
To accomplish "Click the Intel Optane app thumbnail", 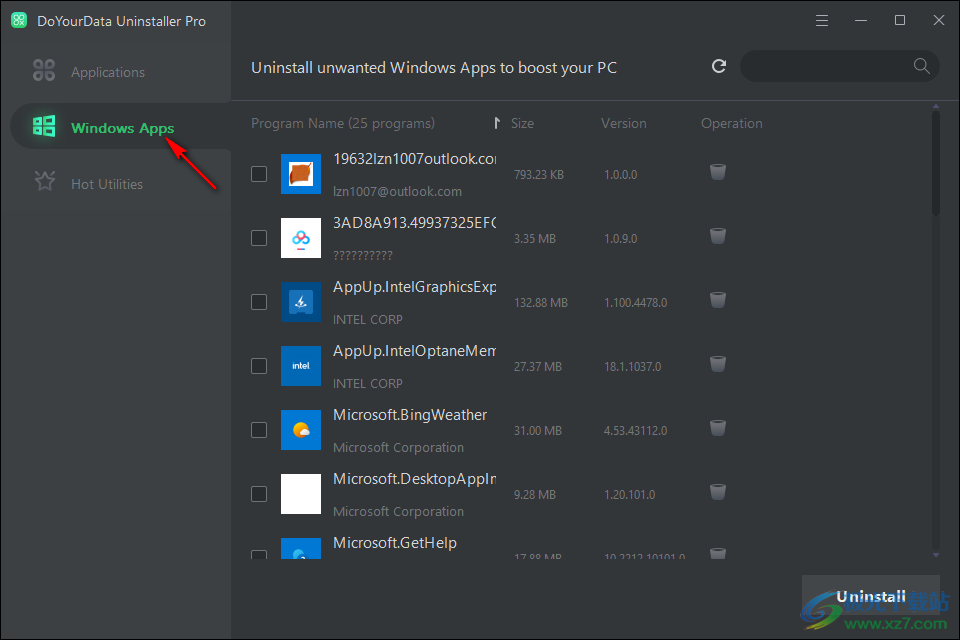I will [x=301, y=366].
